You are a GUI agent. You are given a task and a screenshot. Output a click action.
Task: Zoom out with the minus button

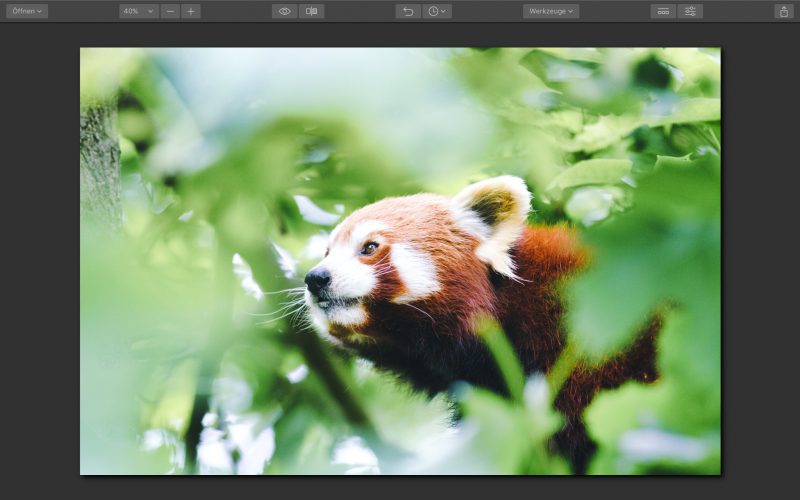click(170, 11)
